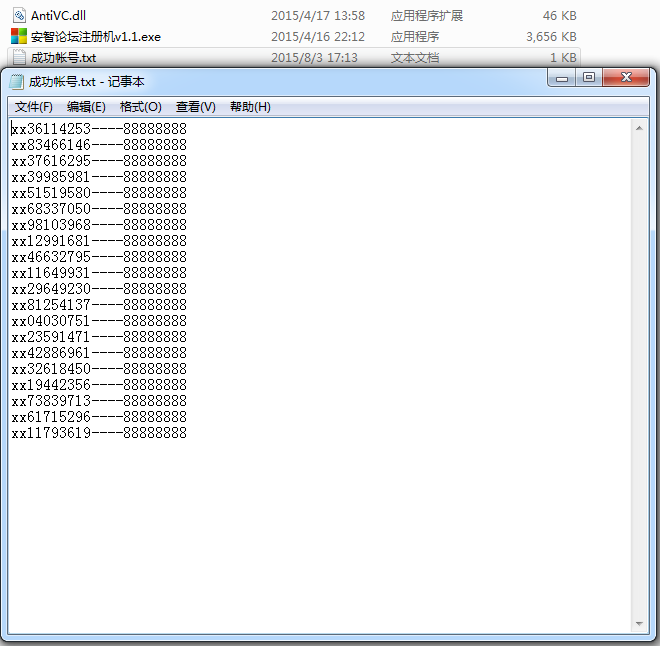The width and height of the screenshot is (660, 646).
Task: Click the date 2015/4/16 22:12 in Explorer
Action: click(318, 37)
